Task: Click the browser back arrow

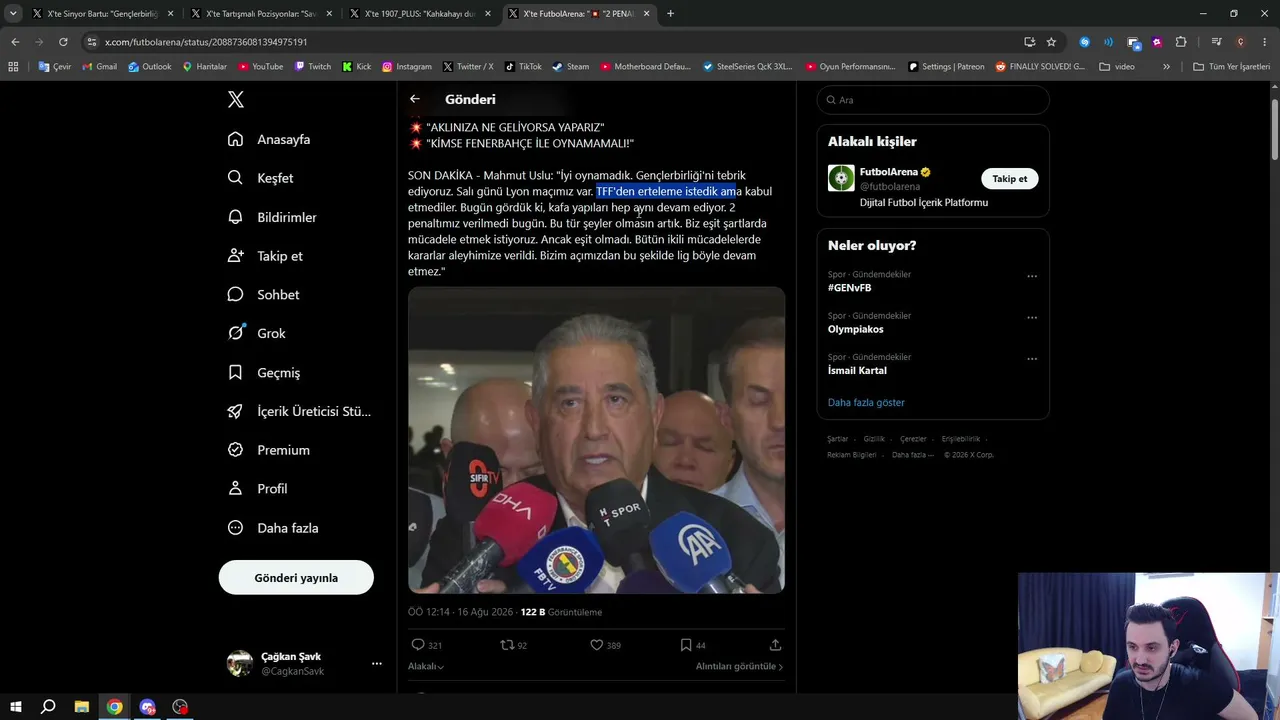Action: [x=15, y=42]
